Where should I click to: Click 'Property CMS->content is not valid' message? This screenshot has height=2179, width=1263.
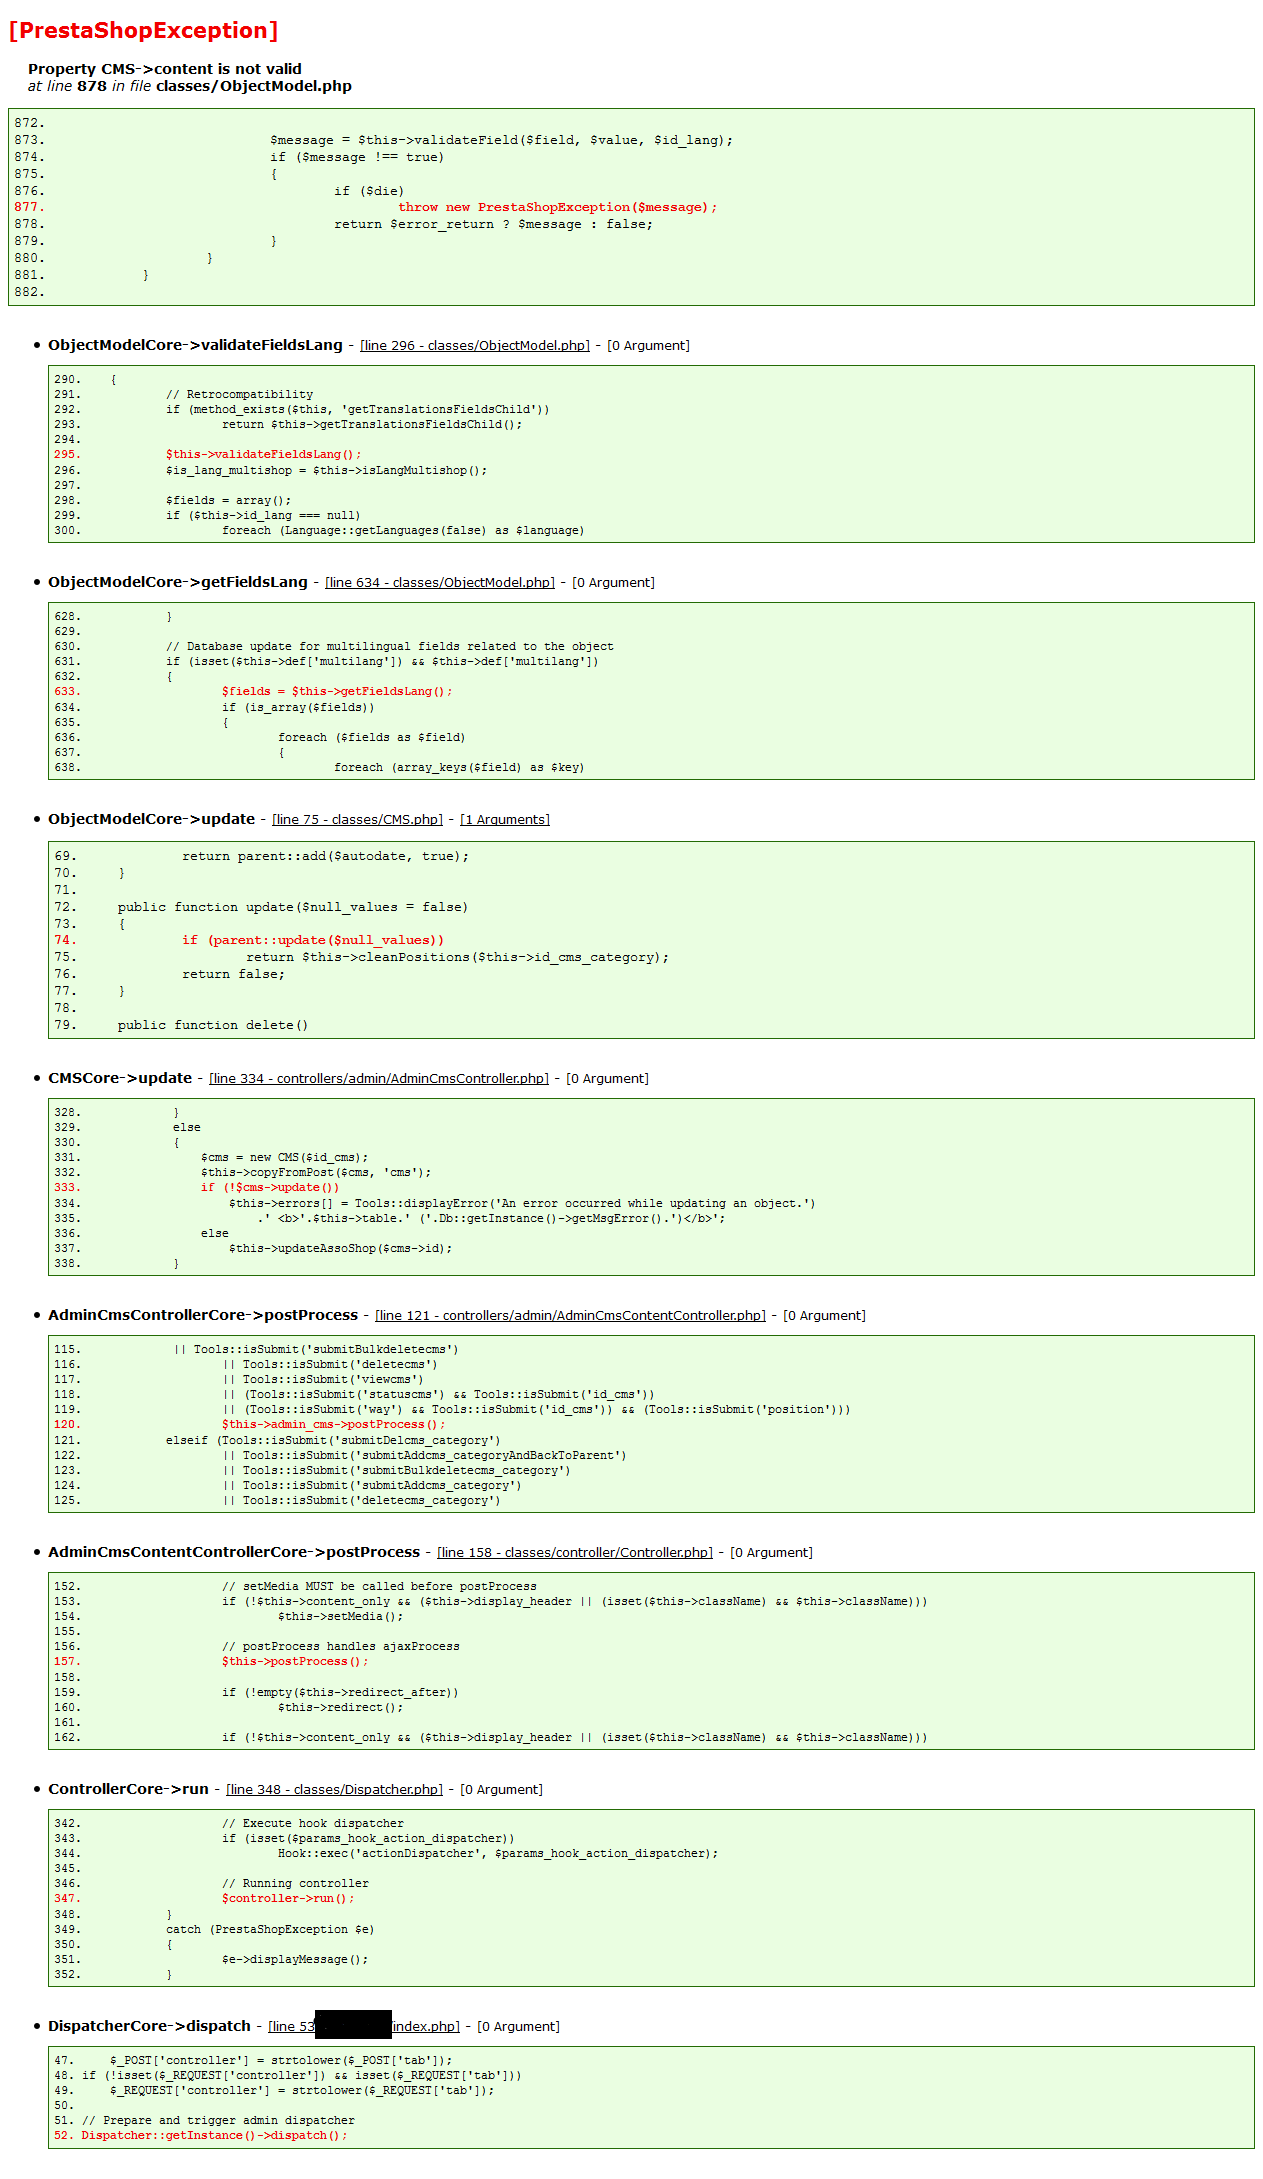pos(165,69)
